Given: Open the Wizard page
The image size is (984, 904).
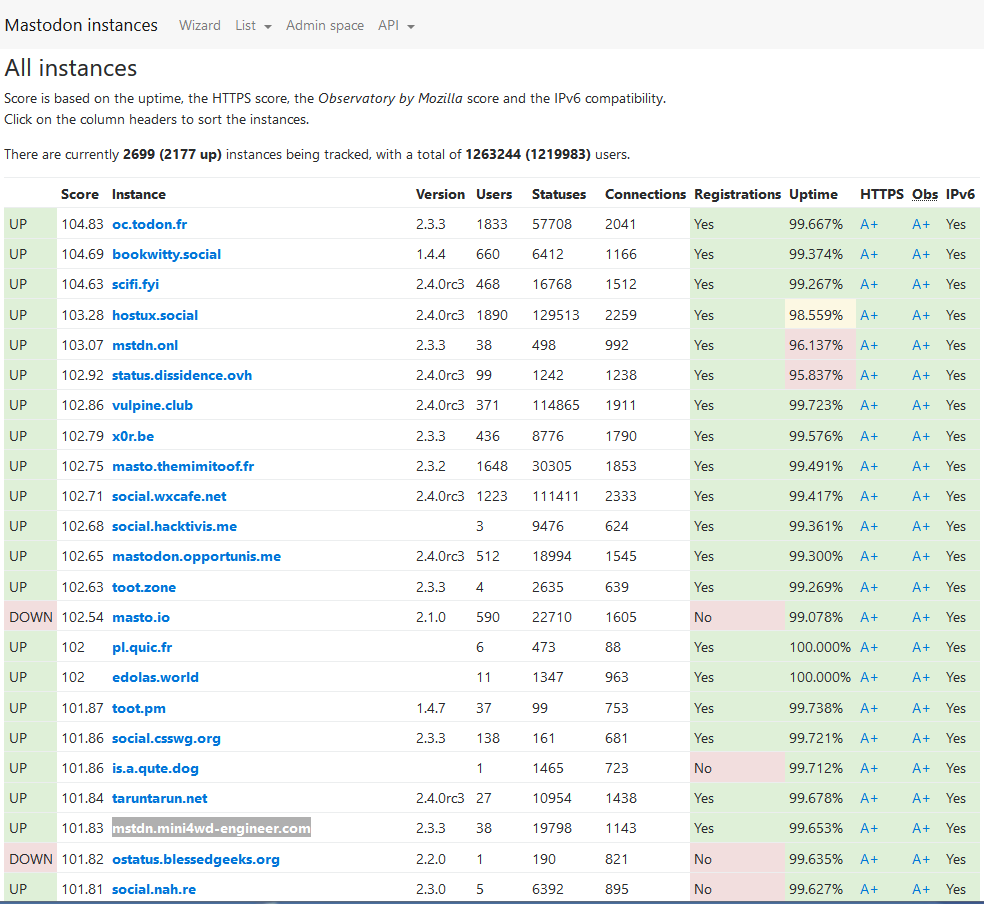Looking at the screenshot, I should pyautogui.click(x=200, y=25).
